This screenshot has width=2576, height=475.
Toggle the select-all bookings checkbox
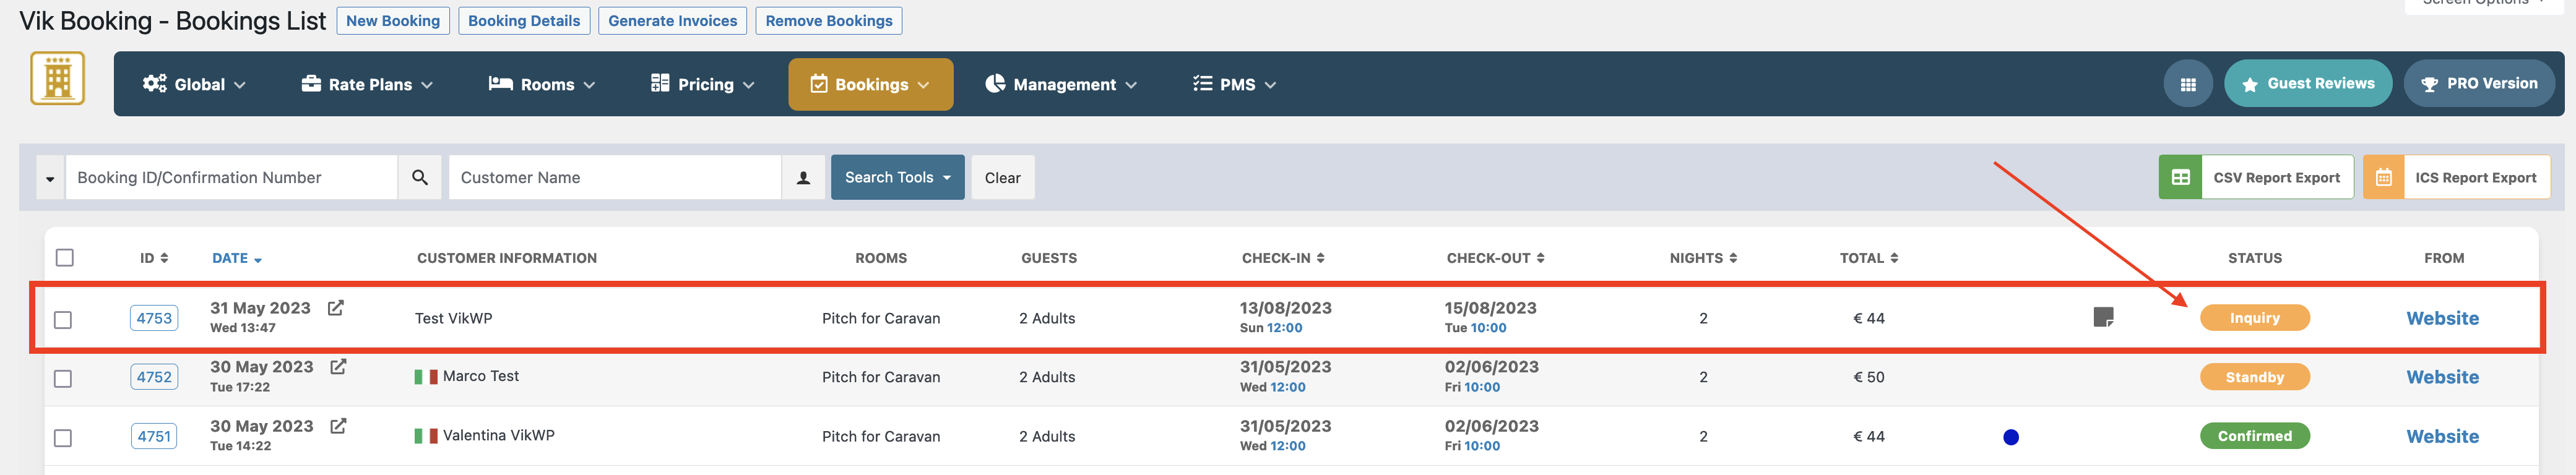pos(65,258)
